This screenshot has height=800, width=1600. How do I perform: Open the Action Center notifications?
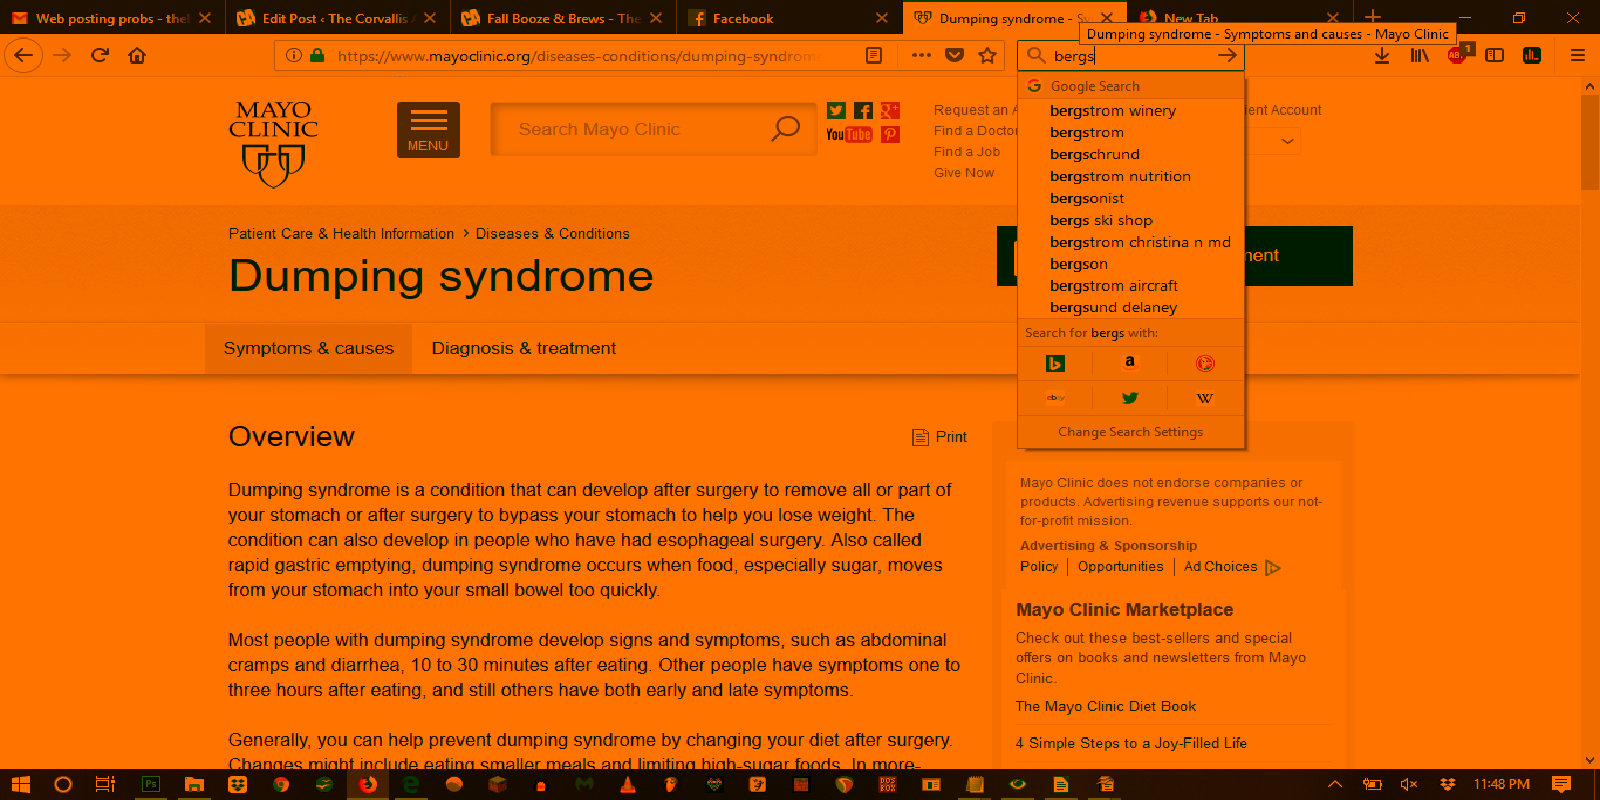pyautogui.click(x=1561, y=784)
